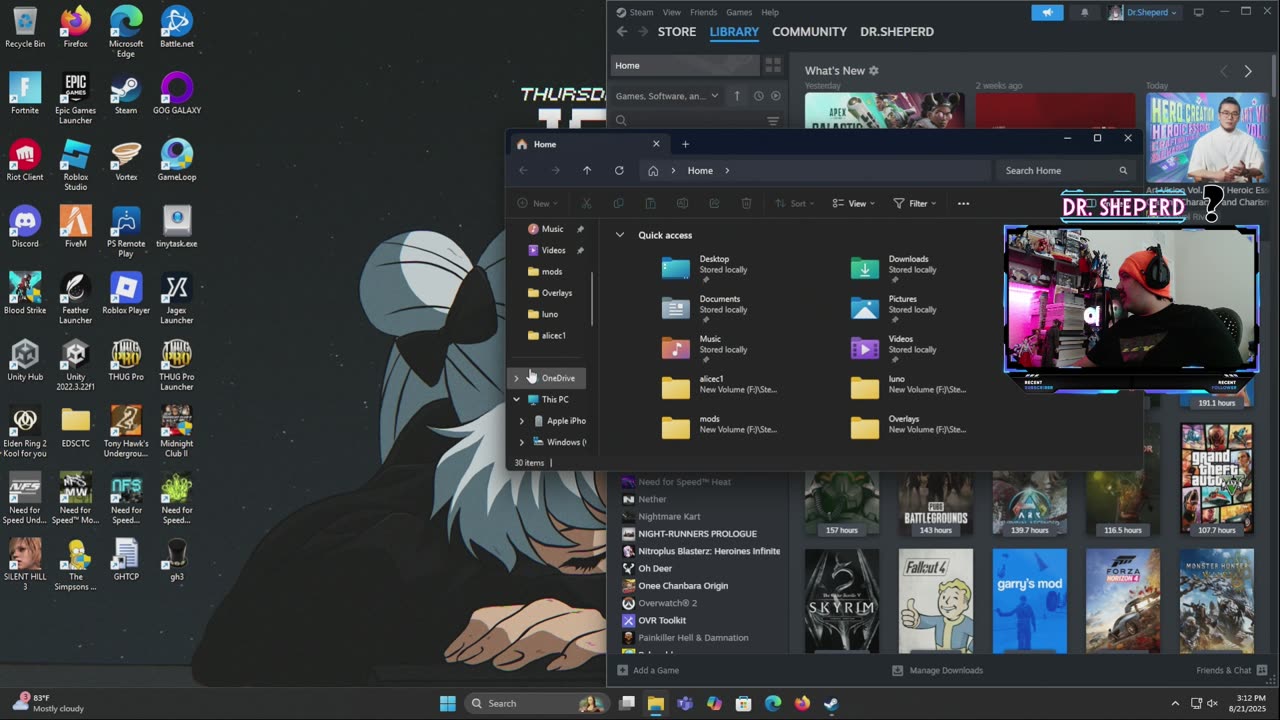Open the GOG GALAXY desktop icon
Image resolution: width=1280 pixels, height=720 pixels.
click(x=177, y=93)
